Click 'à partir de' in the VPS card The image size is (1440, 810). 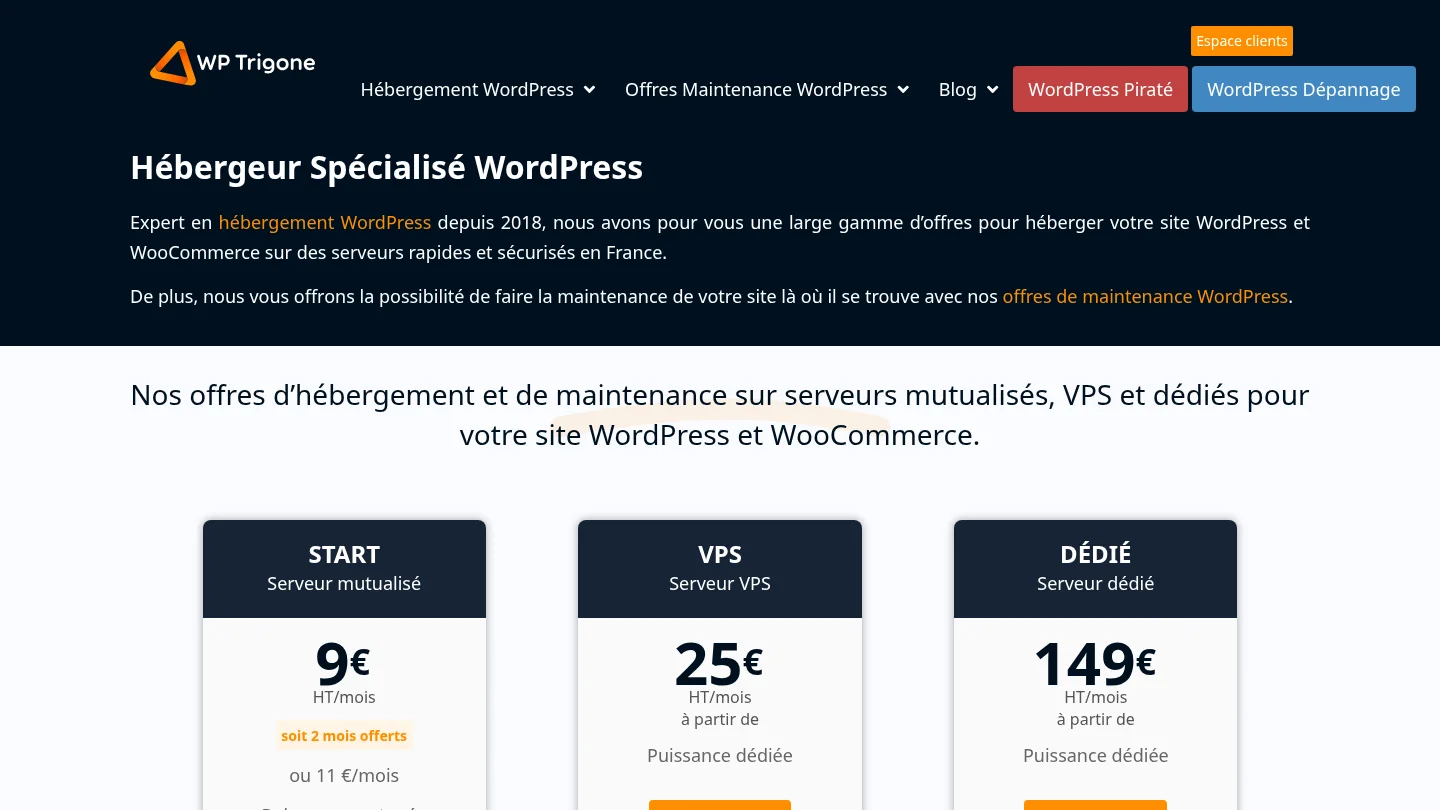[720, 719]
